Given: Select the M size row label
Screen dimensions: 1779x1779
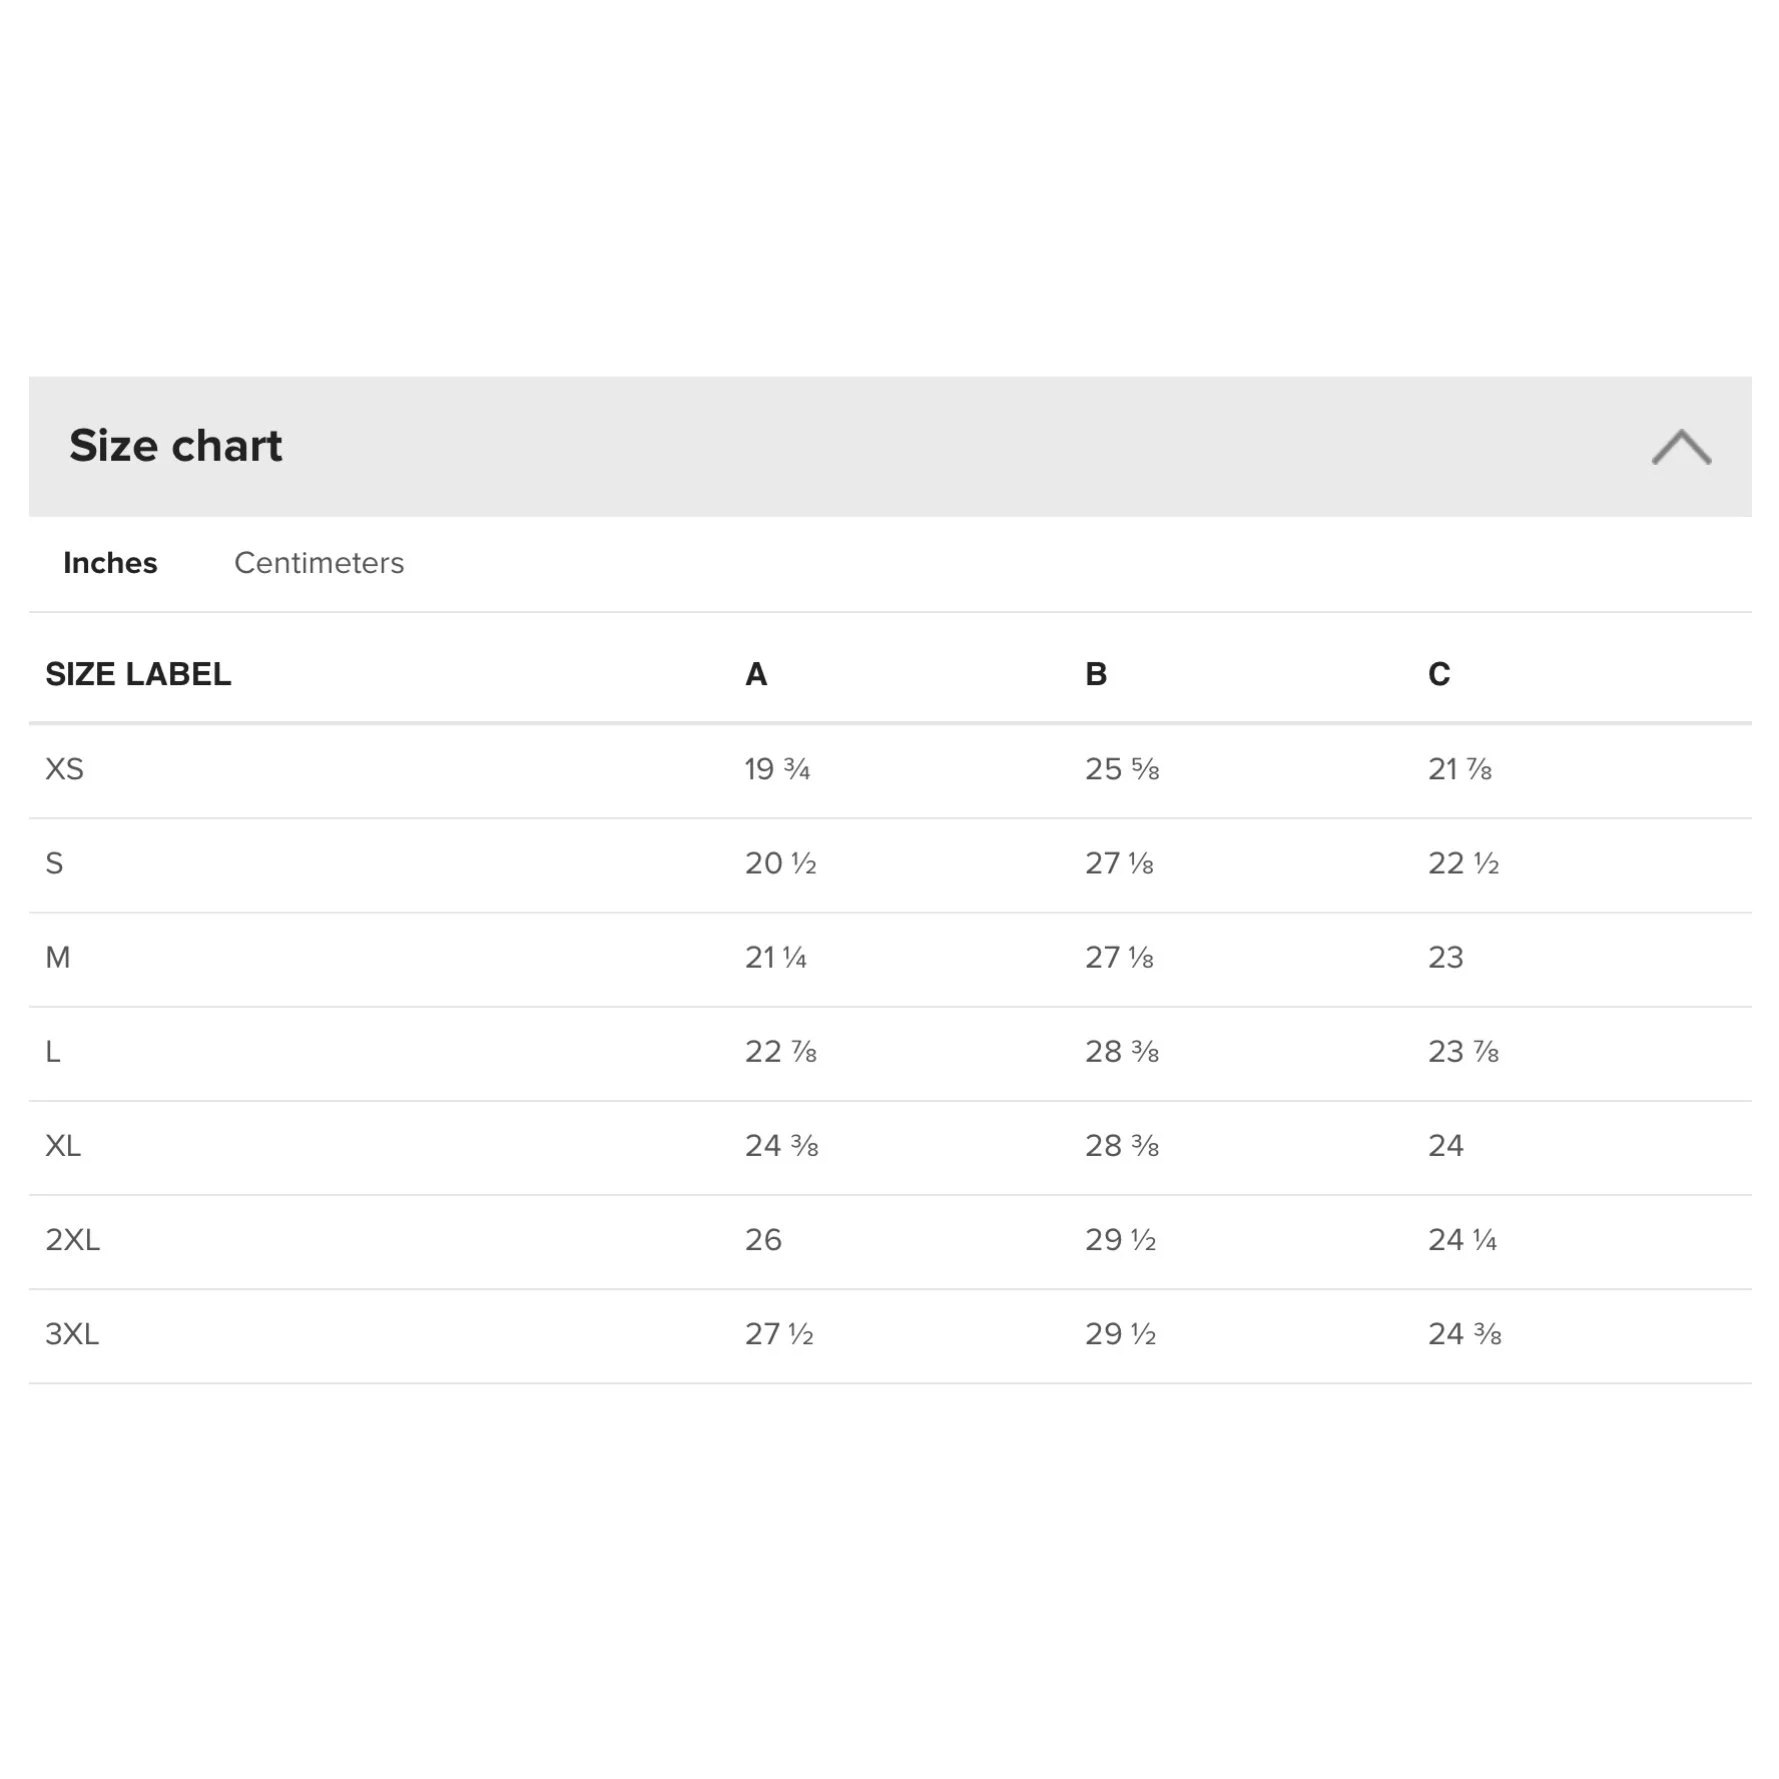Looking at the screenshot, I should click(x=58, y=957).
